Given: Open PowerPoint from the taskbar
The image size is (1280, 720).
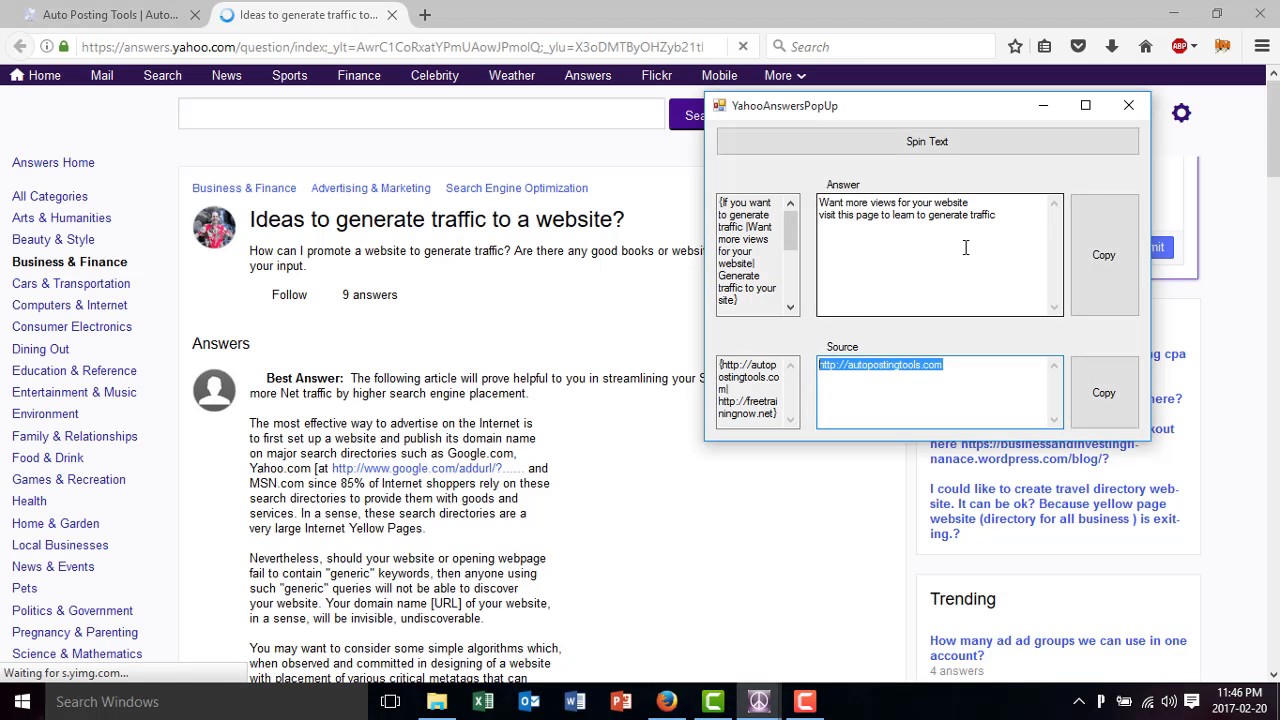Looking at the screenshot, I should click(621, 701).
